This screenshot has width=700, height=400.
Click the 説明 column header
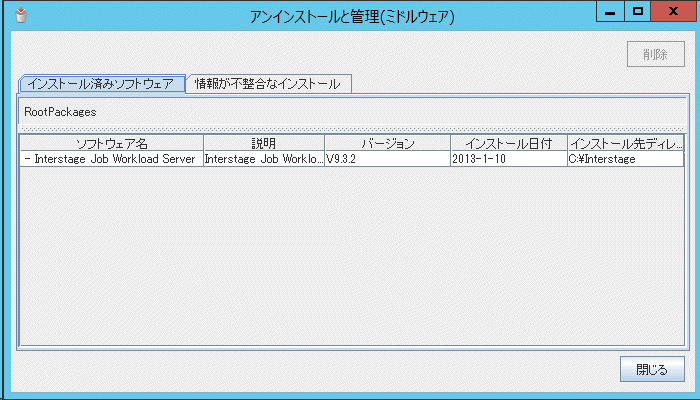(x=264, y=143)
